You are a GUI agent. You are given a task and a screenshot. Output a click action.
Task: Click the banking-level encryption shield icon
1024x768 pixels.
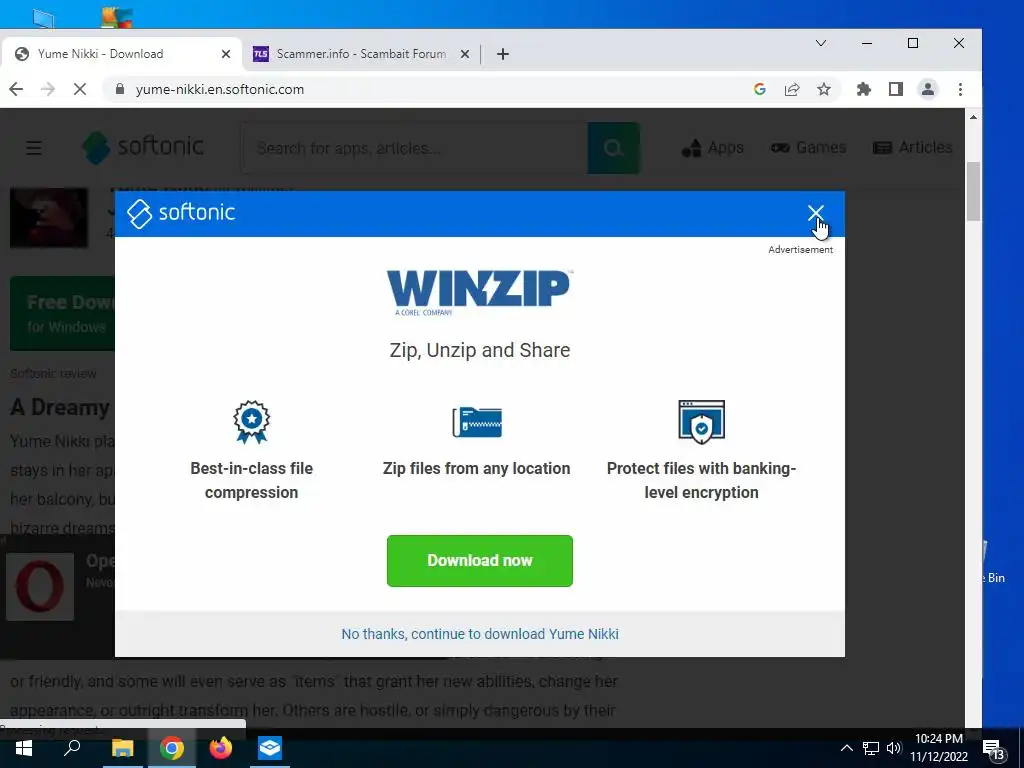tap(701, 422)
